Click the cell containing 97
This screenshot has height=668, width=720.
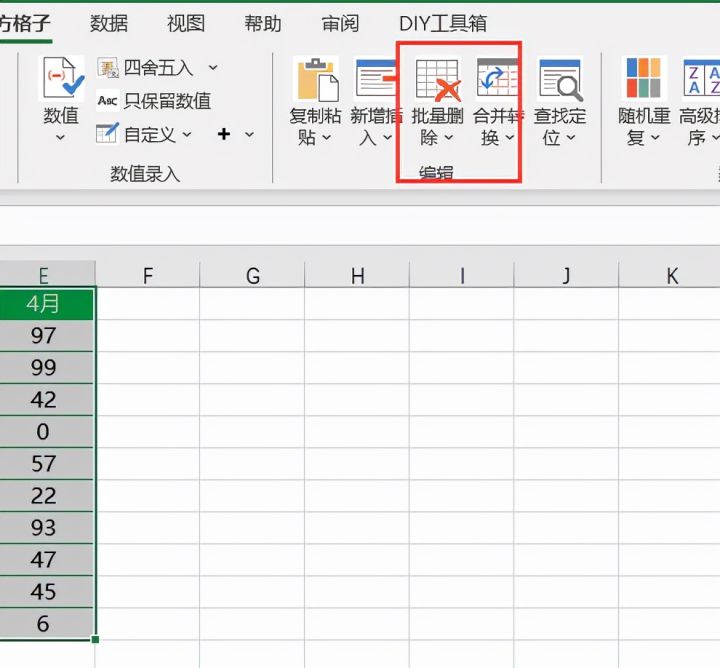[x=47, y=336]
